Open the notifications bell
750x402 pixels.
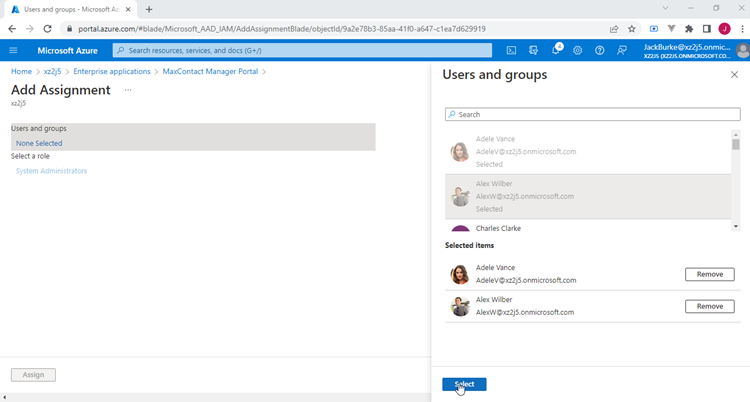556,50
